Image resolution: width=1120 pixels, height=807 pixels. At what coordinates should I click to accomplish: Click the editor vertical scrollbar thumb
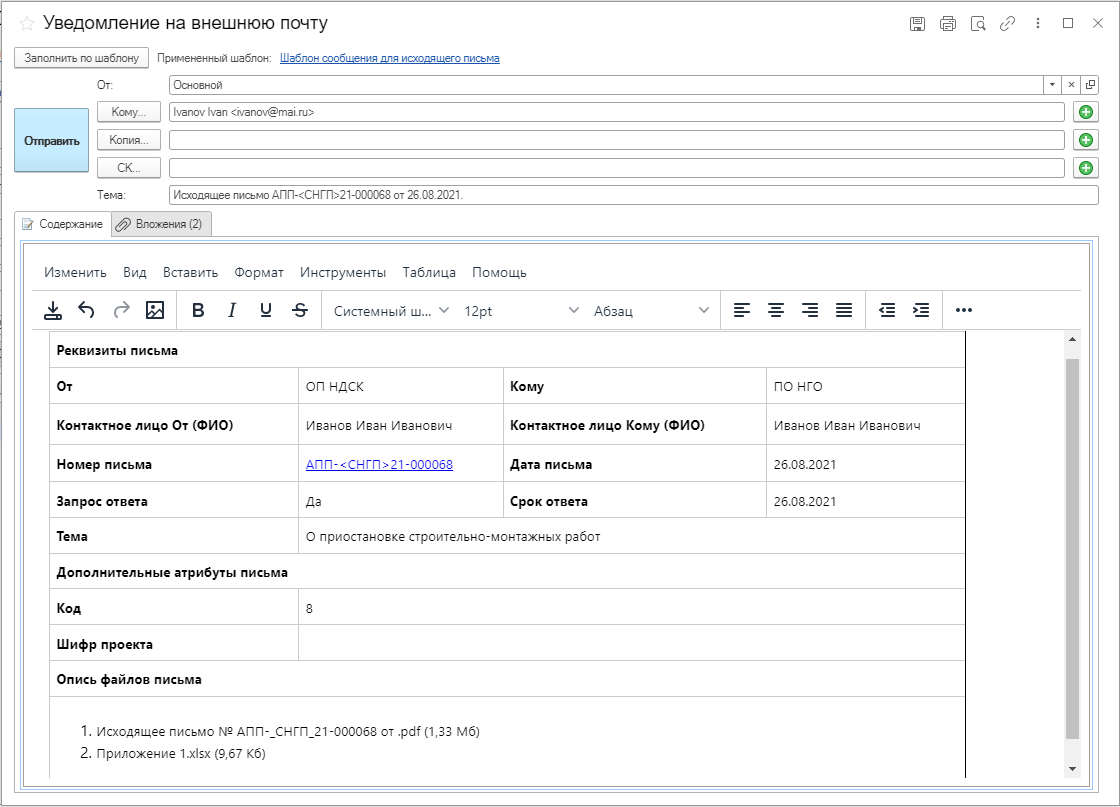[1072, 548]
